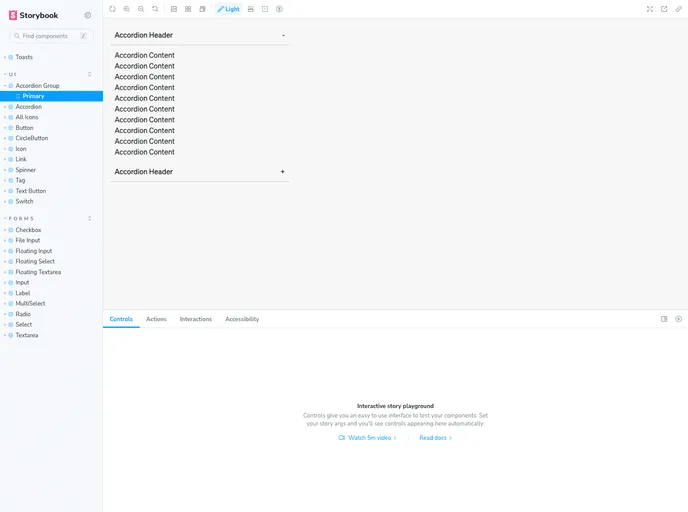Open the Light theme switcher
The height and width of the screenshot is (512, 688).
(x=228, y=9)
